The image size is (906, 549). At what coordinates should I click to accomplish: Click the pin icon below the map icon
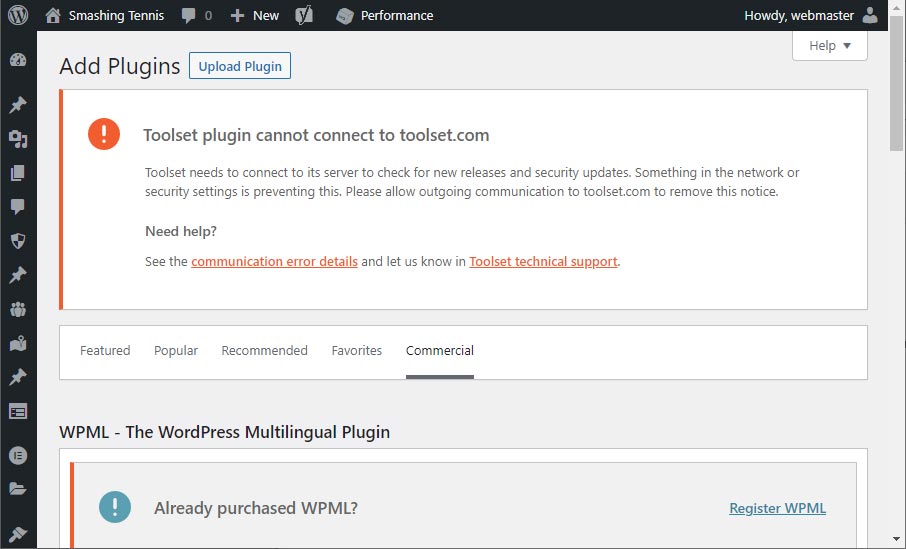18,377
